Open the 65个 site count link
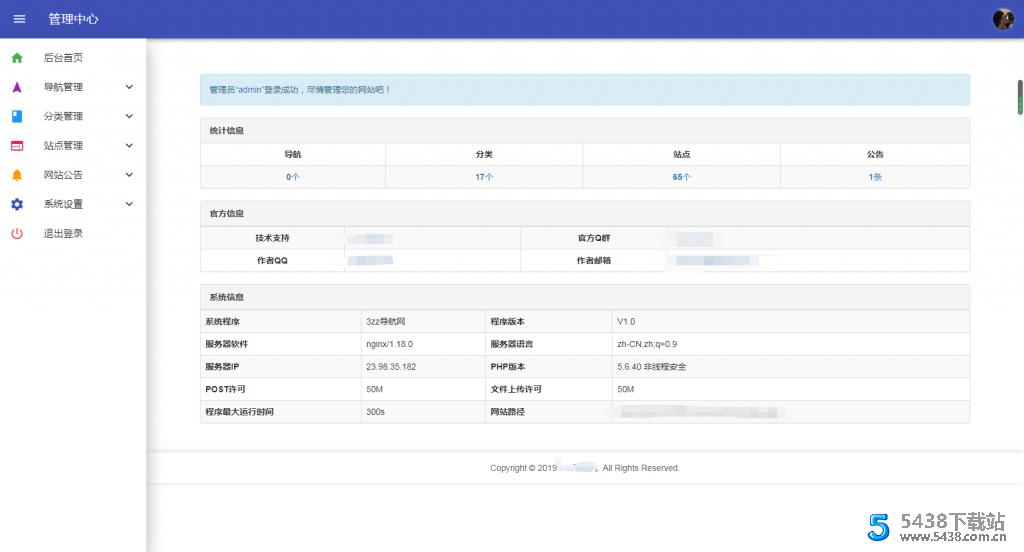Viewport: 1024px width, 552px height. (681, 177)
